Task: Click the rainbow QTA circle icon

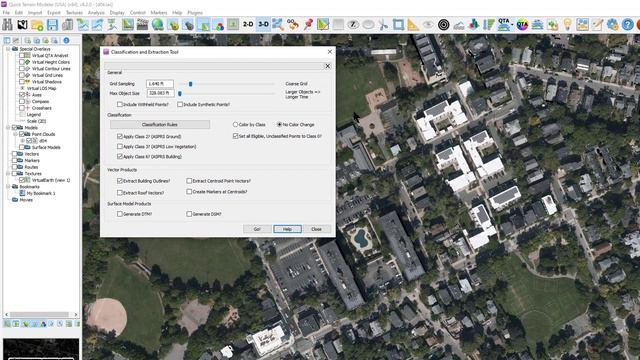Action: [x=522, y=25]
